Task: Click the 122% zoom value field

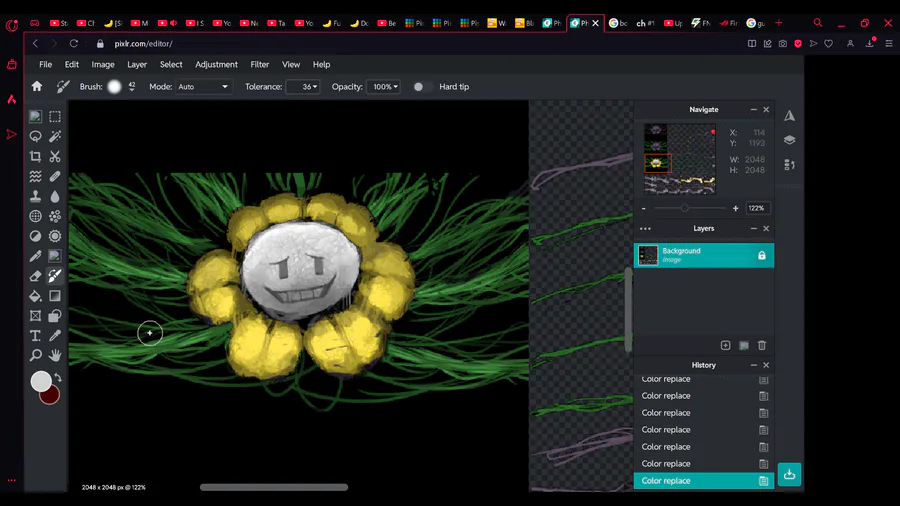Action: click(x=757, y=208)
